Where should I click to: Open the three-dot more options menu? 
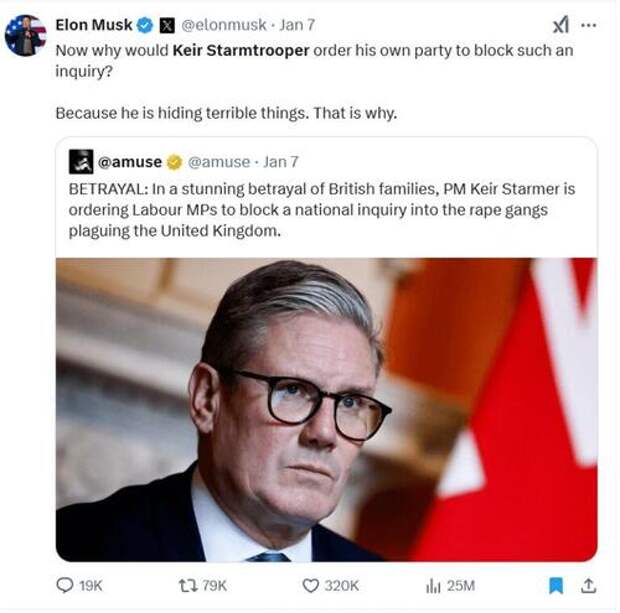(588, 25)
